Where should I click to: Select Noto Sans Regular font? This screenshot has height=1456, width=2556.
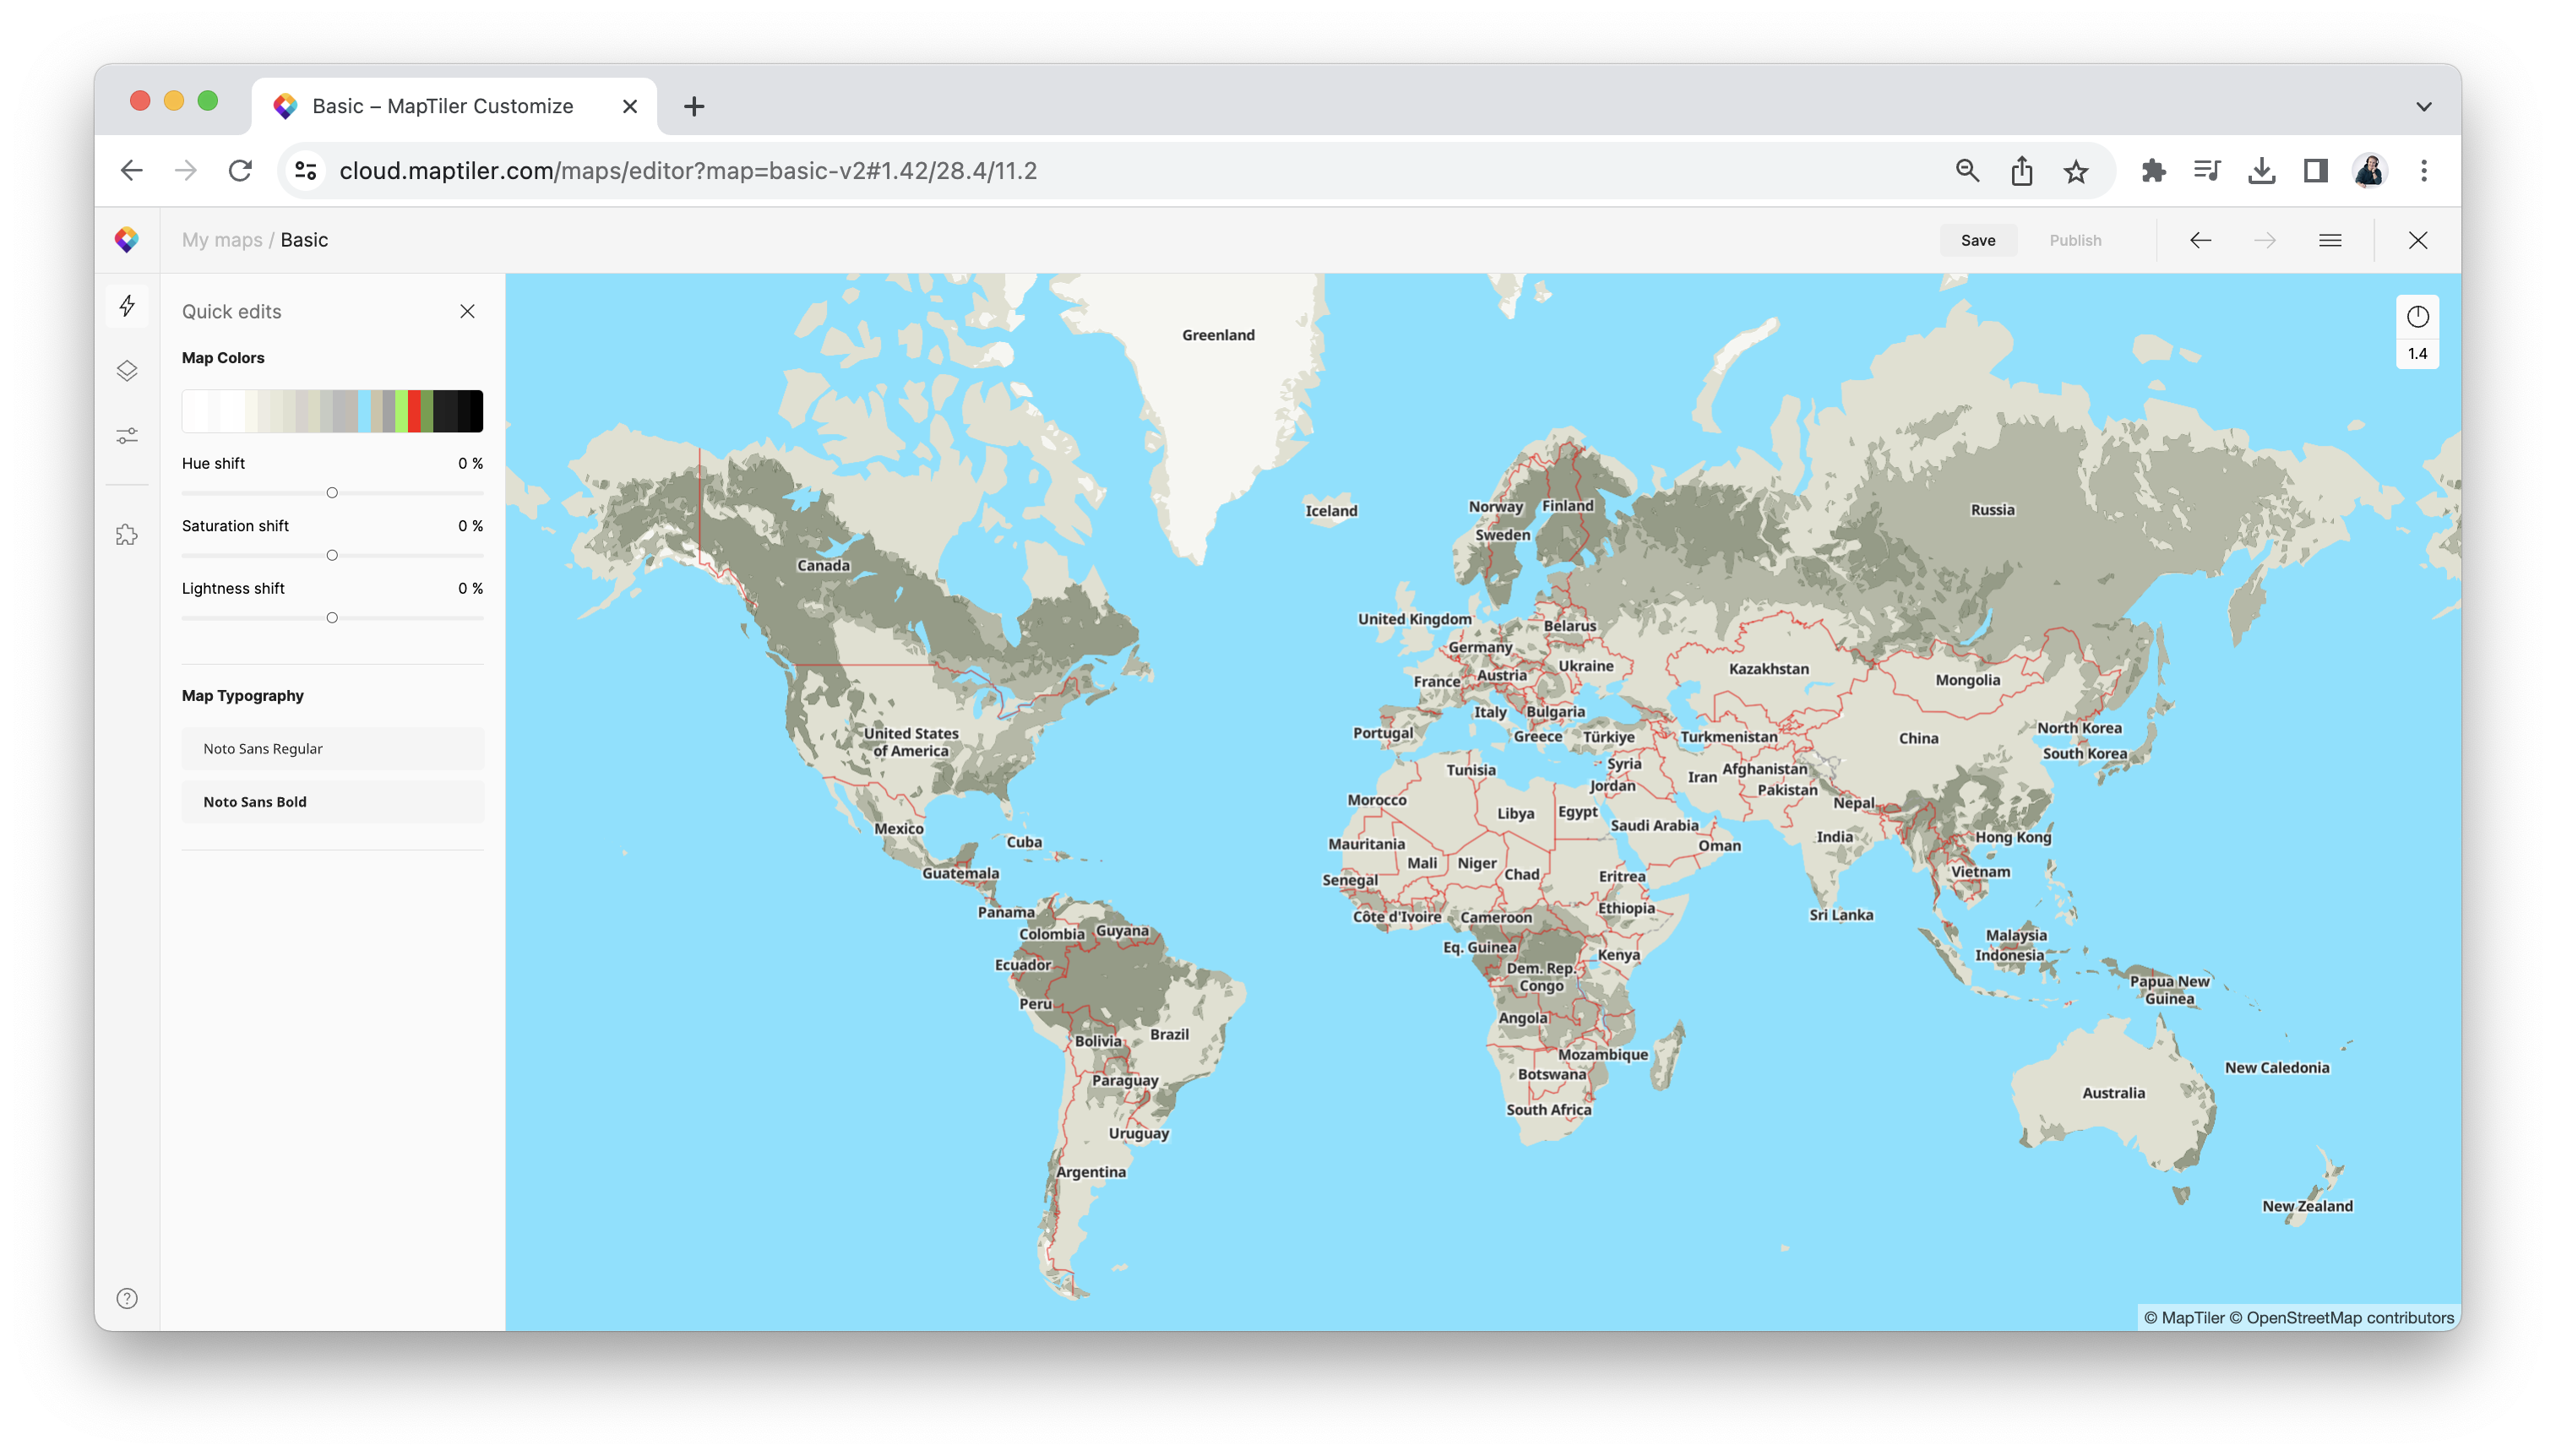(x=333, y=749)
